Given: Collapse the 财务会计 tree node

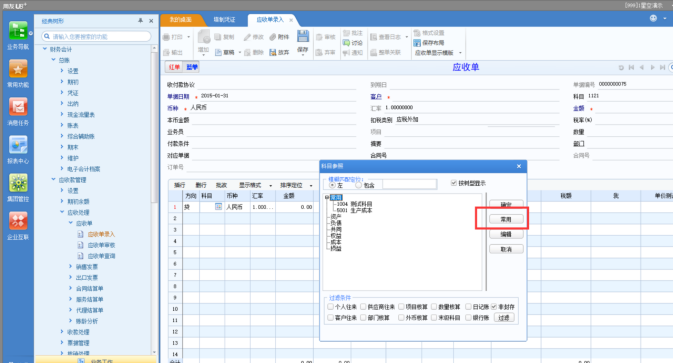Looking at the screenshot, I should pyautogui.click(x=45, y=49).
